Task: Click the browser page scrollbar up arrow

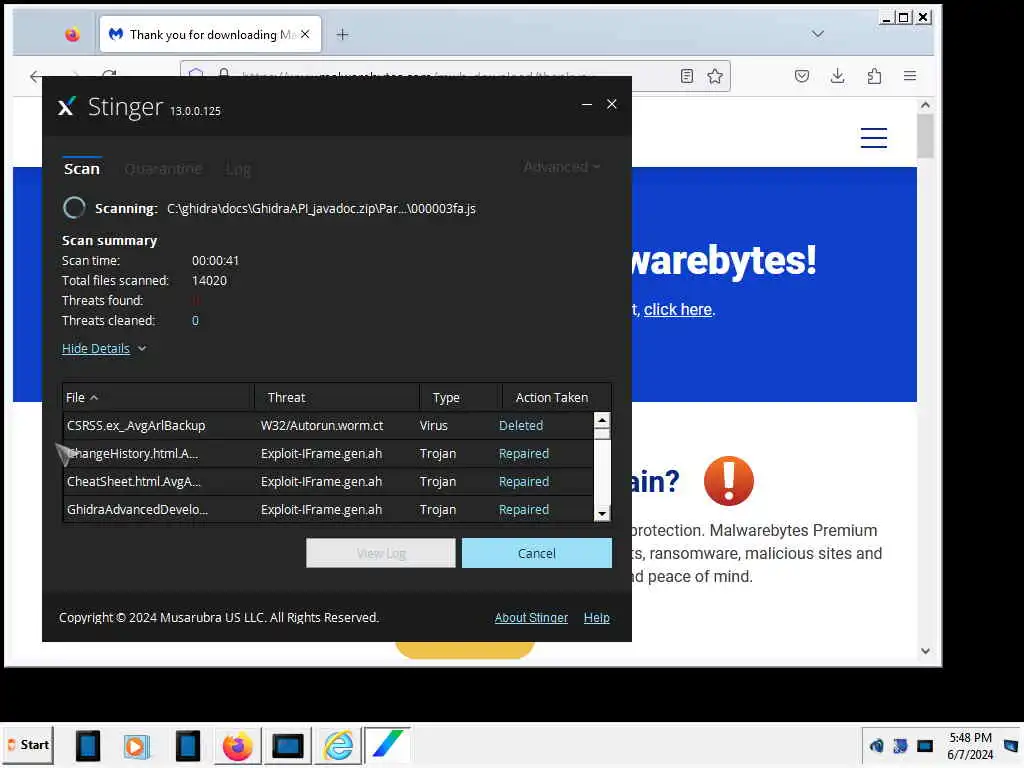Action: click(925, 105)
